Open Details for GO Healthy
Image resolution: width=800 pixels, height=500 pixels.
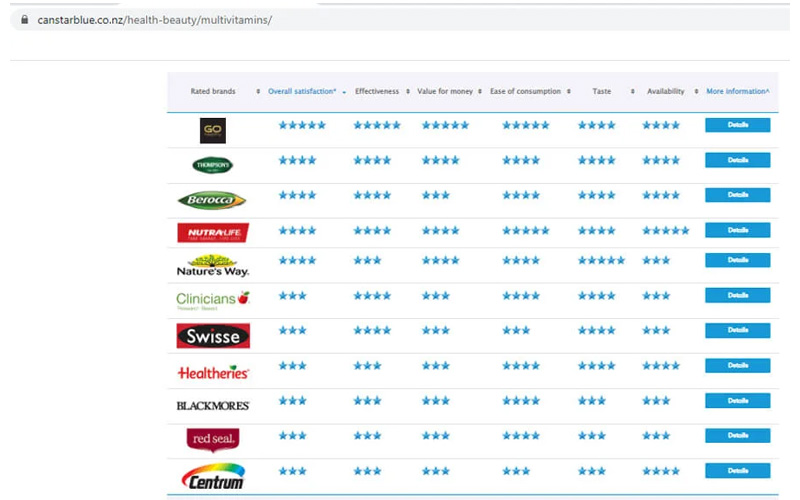click(x=738, y=125)
